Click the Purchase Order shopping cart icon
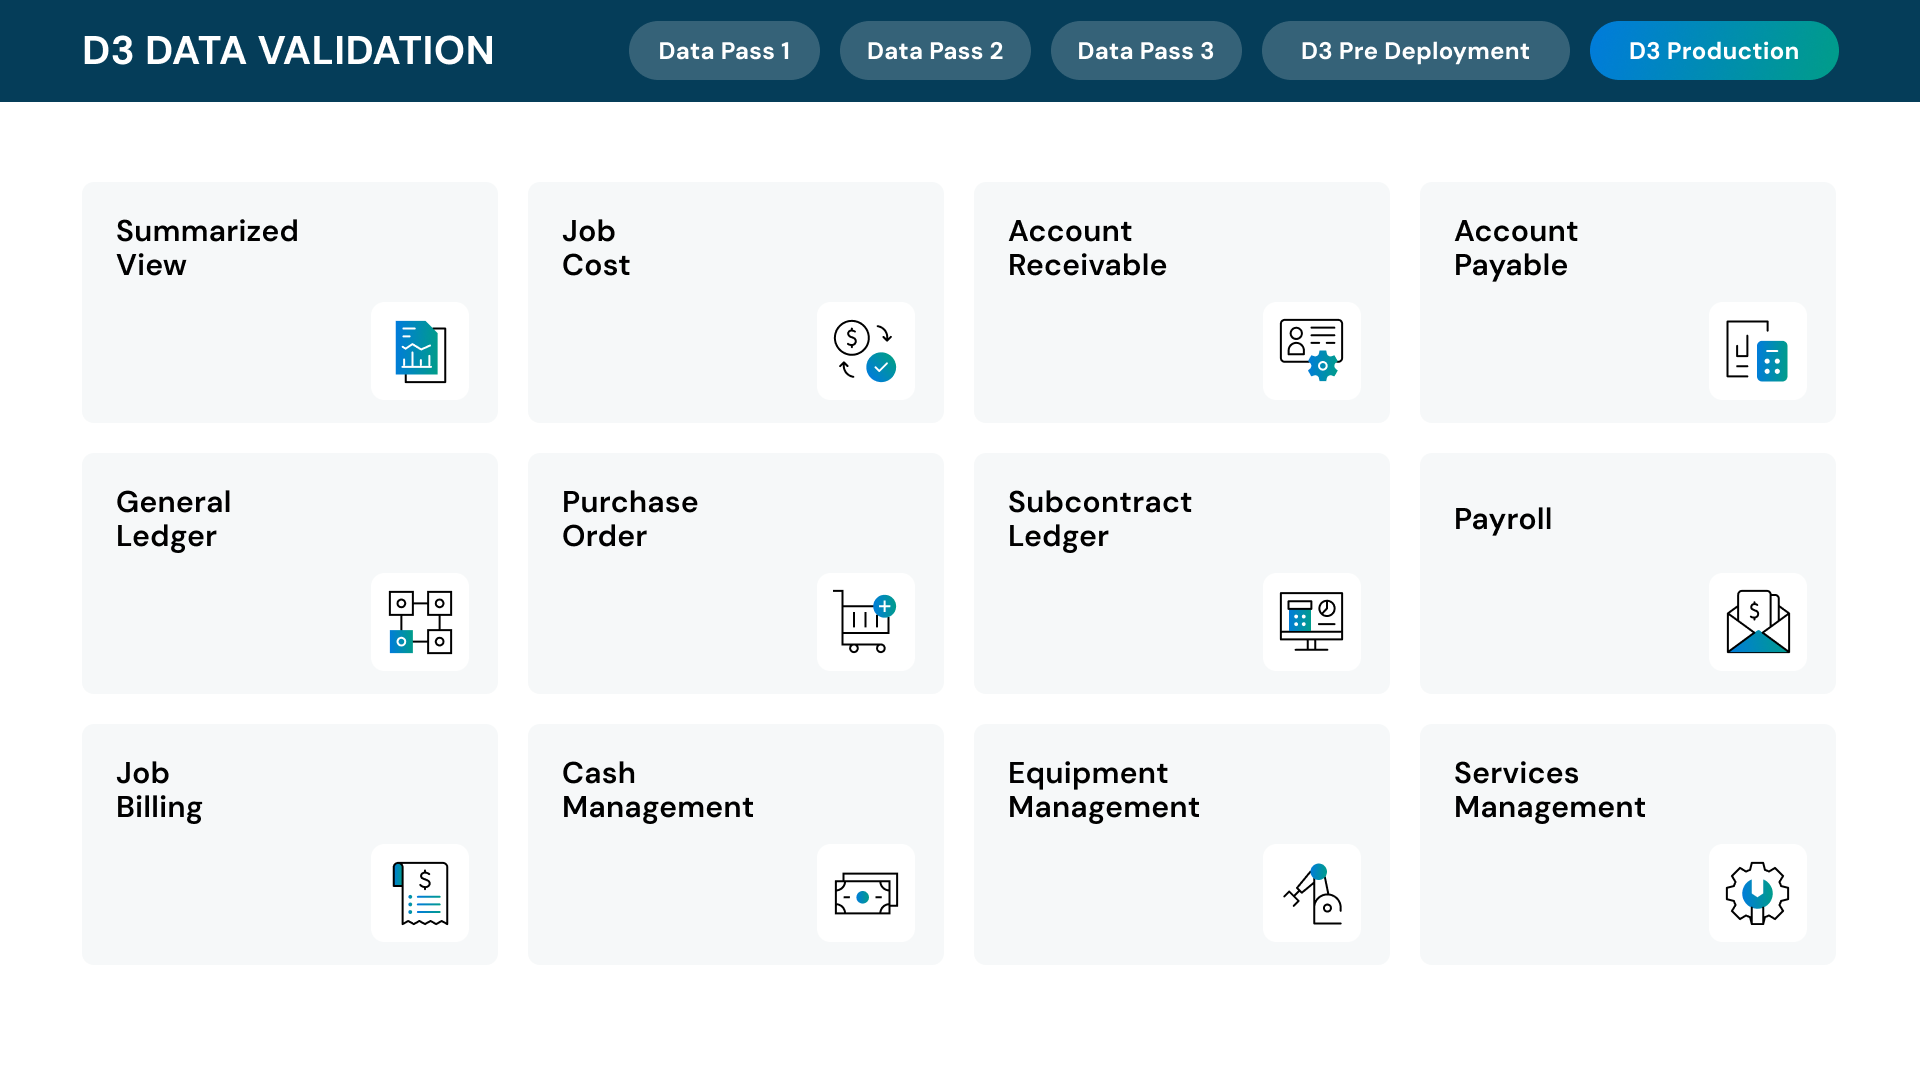This screenshot has width=1920, height=1080. click(x=866, y=622)
